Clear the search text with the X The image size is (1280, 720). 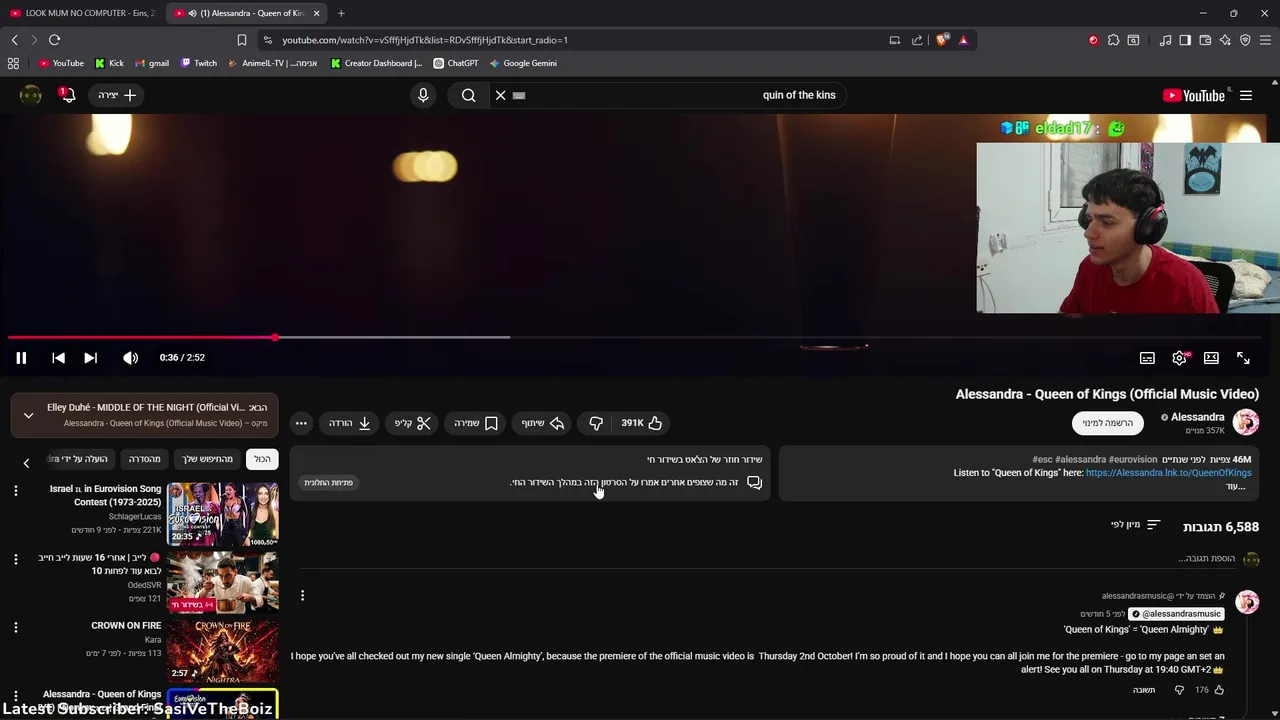501,95
